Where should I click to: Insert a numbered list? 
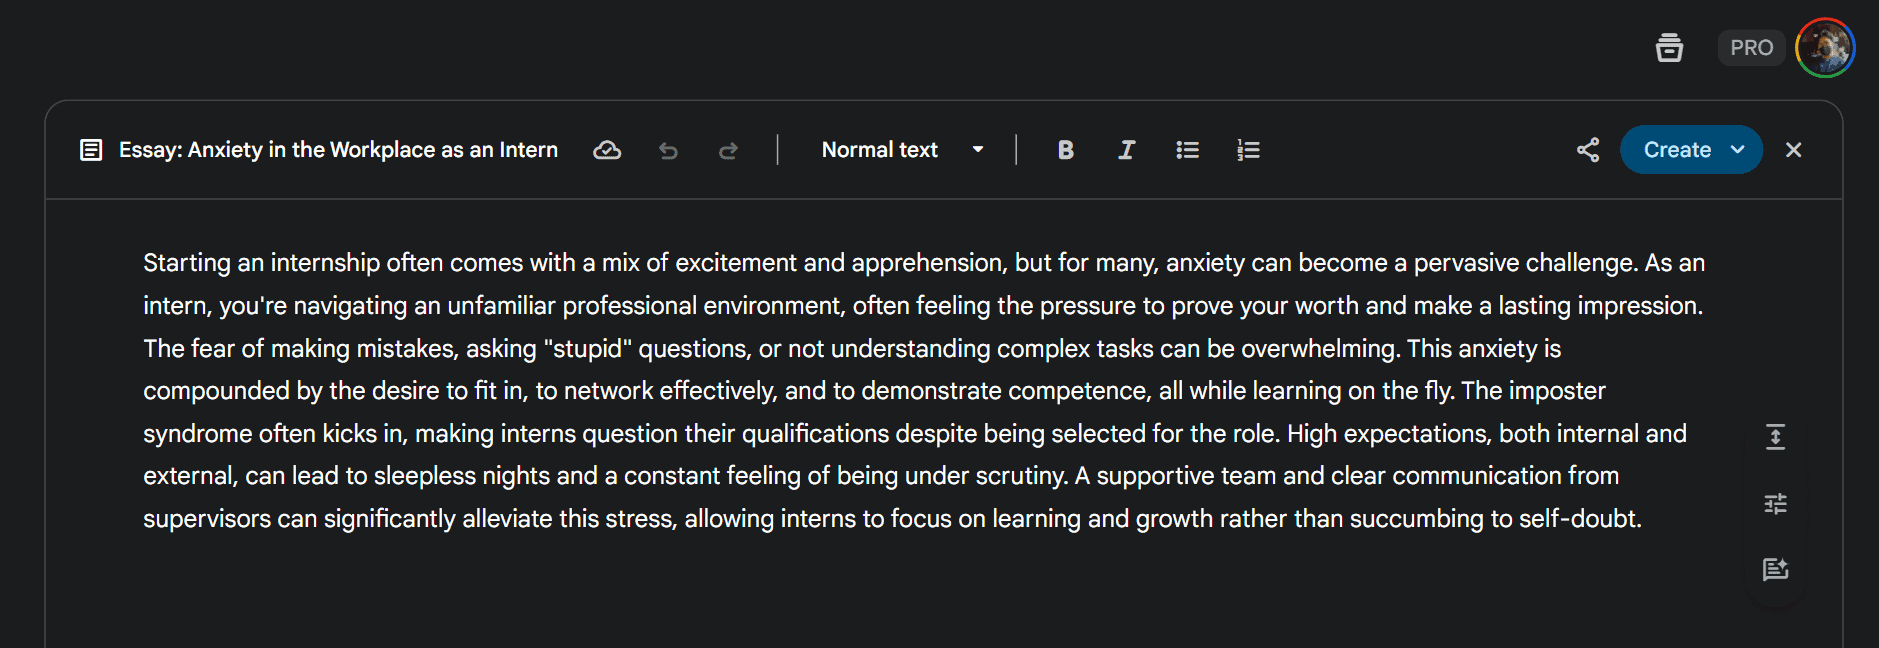click(x=1248, y=150)
